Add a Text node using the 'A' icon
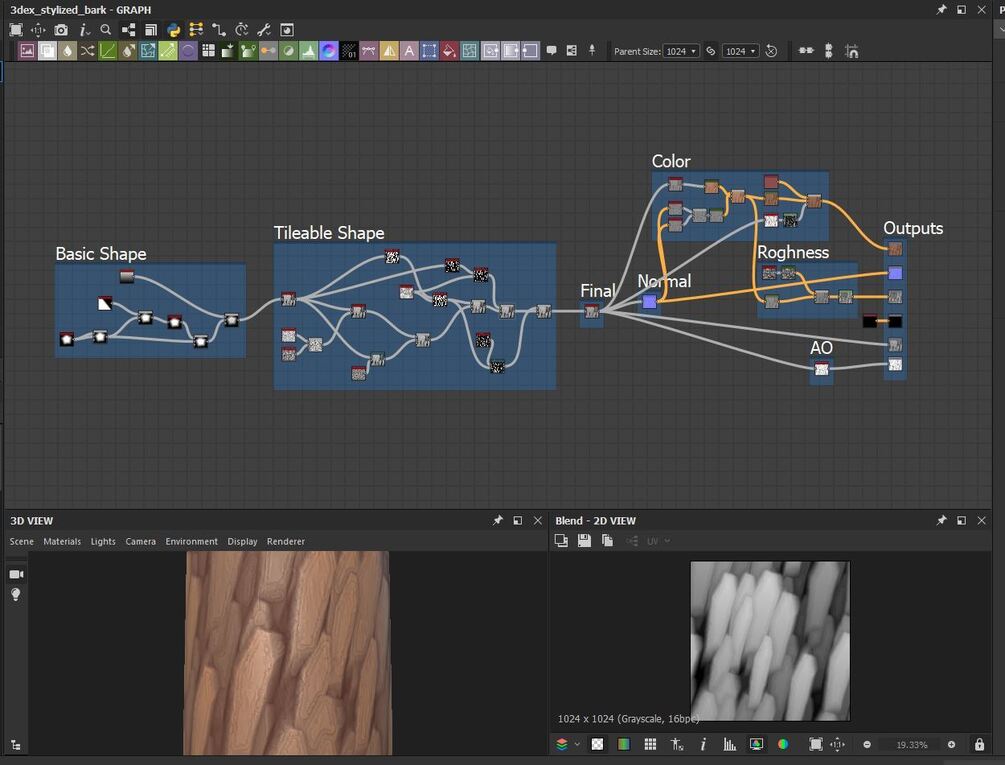This screenshot has width=1005, height=765. click(x=408, y=51)
